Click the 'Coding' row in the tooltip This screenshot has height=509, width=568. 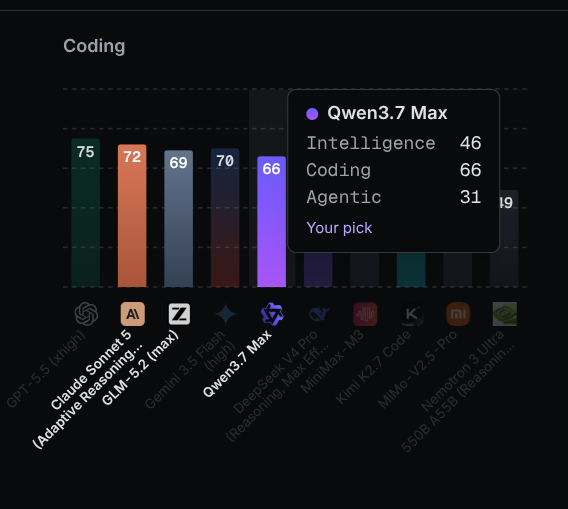(x=394, y=170)
